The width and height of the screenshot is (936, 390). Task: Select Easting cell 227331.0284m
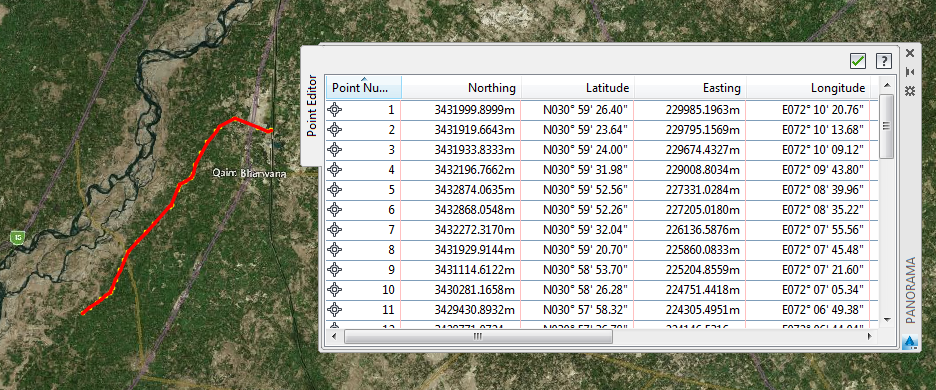689,190
